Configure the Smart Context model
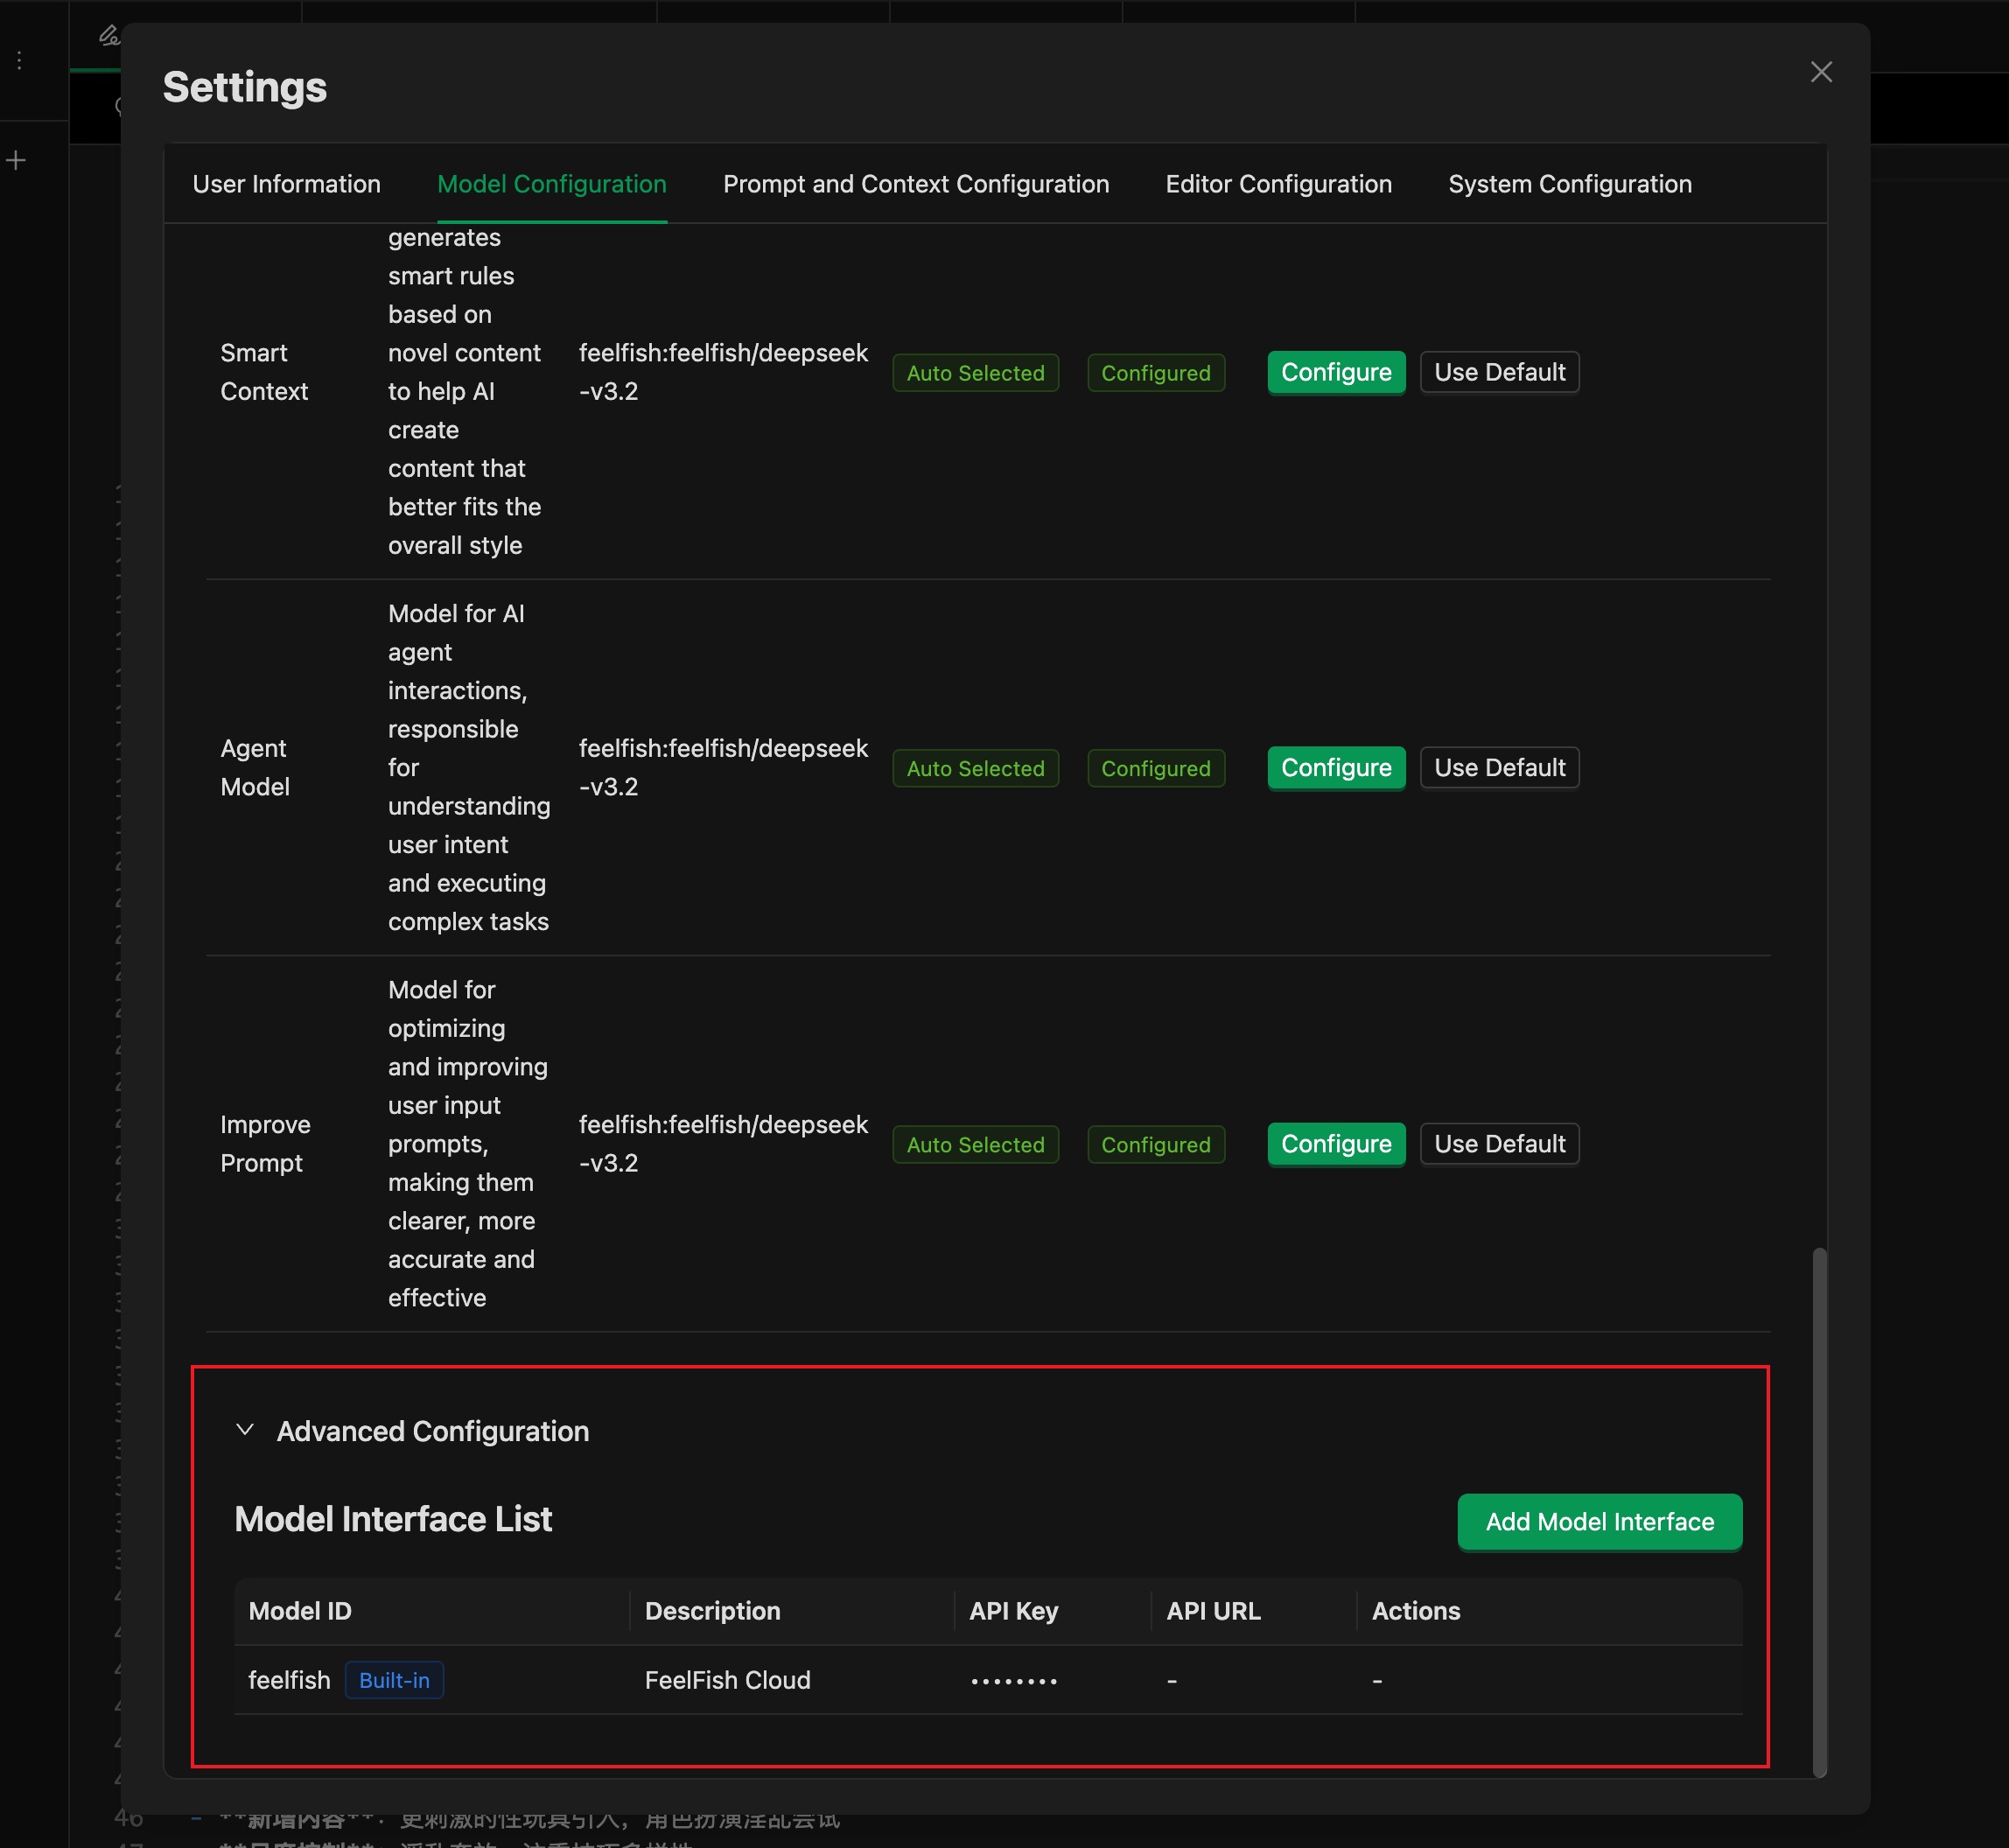The image size is (2009, 1848). click(1336, 372)
